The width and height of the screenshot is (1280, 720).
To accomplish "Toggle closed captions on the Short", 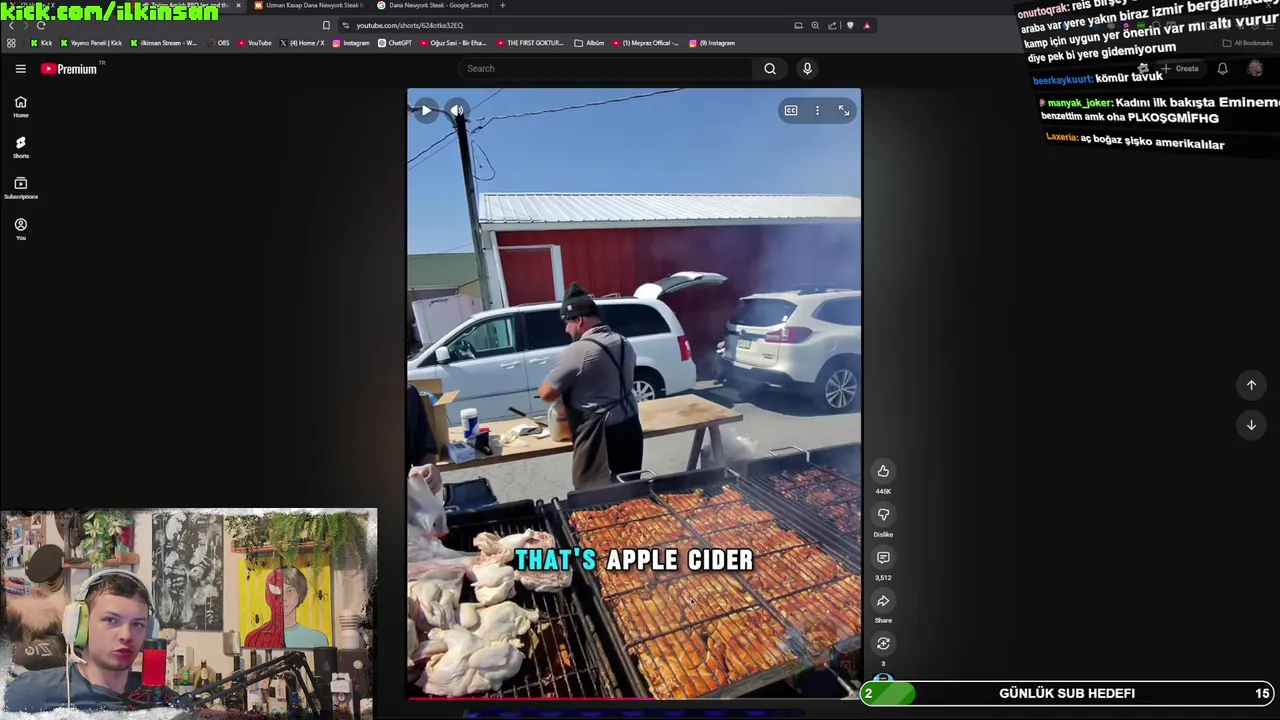I will 791,111.
